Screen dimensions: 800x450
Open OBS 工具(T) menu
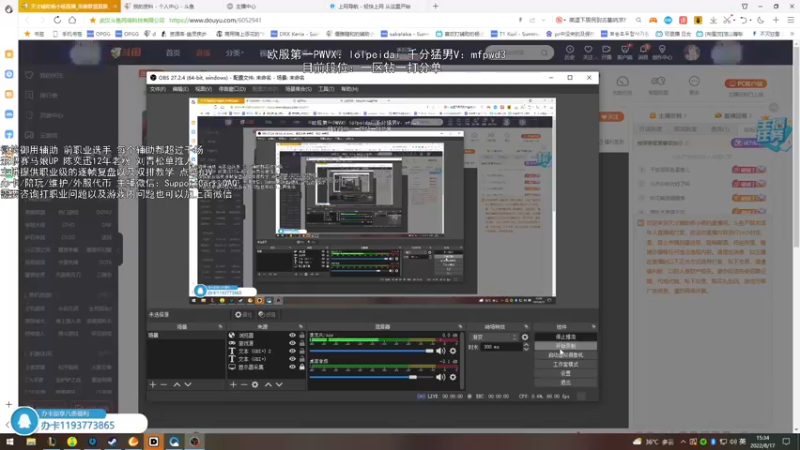[326, 89]
